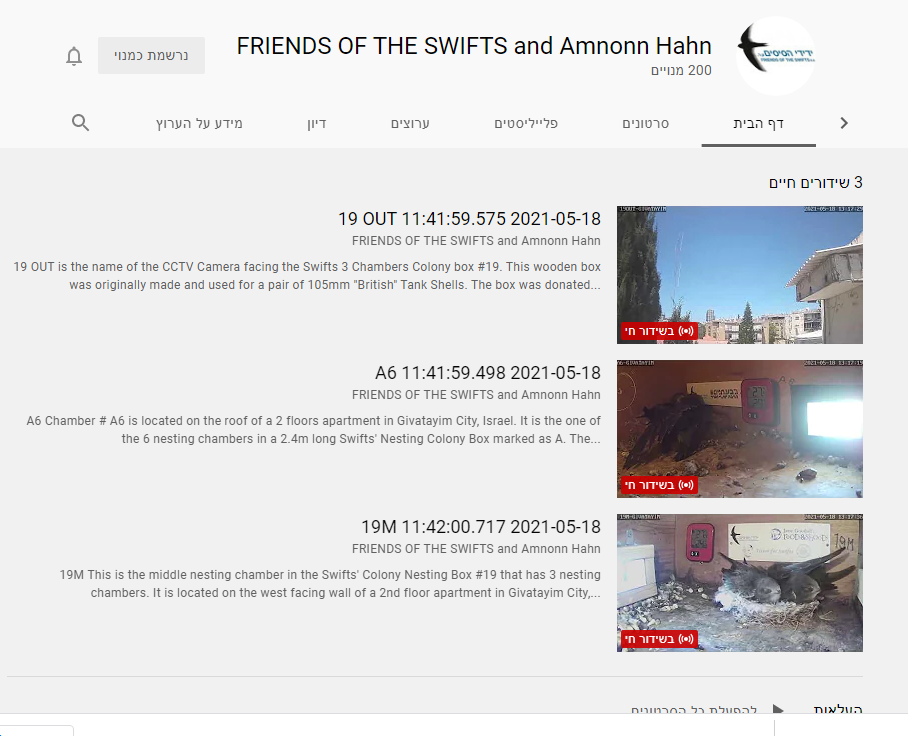Screen dimensions: 908x736
Task: Select the ערוצים tab
Action: pos(410,124)
